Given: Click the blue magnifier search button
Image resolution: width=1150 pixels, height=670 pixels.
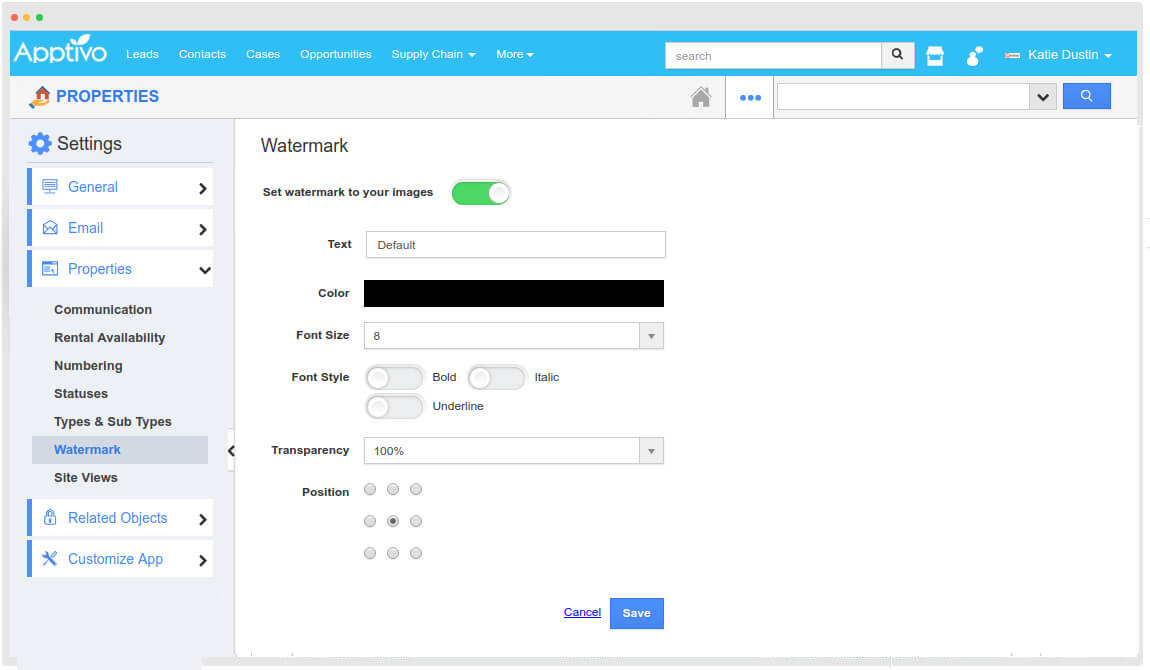Looking at the screenshot, I should tap(1086, 96).
